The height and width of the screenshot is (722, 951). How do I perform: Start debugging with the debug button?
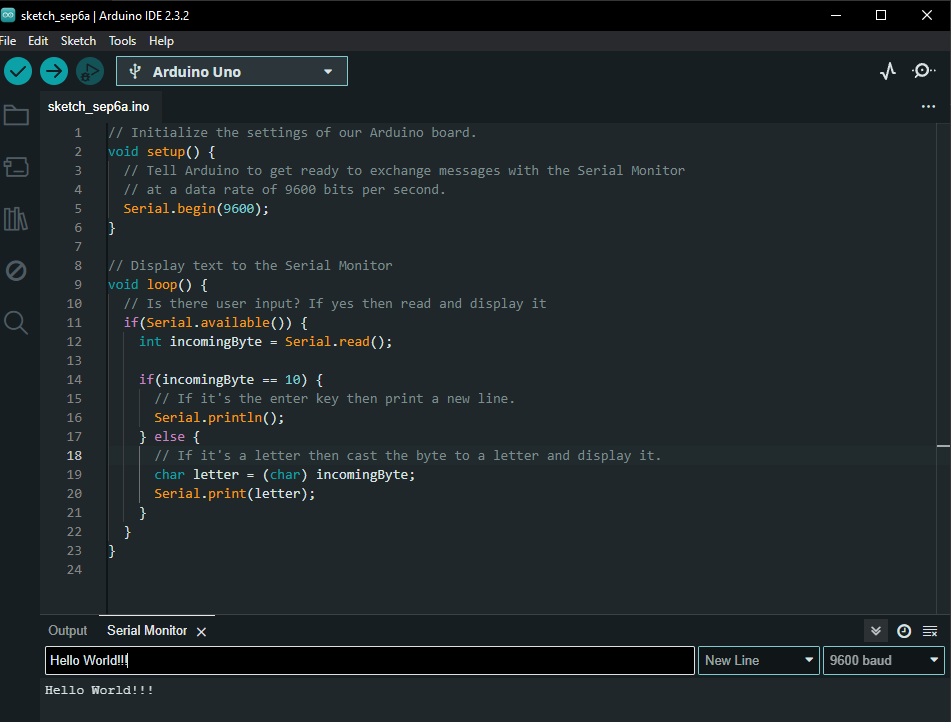pos(90,72)
